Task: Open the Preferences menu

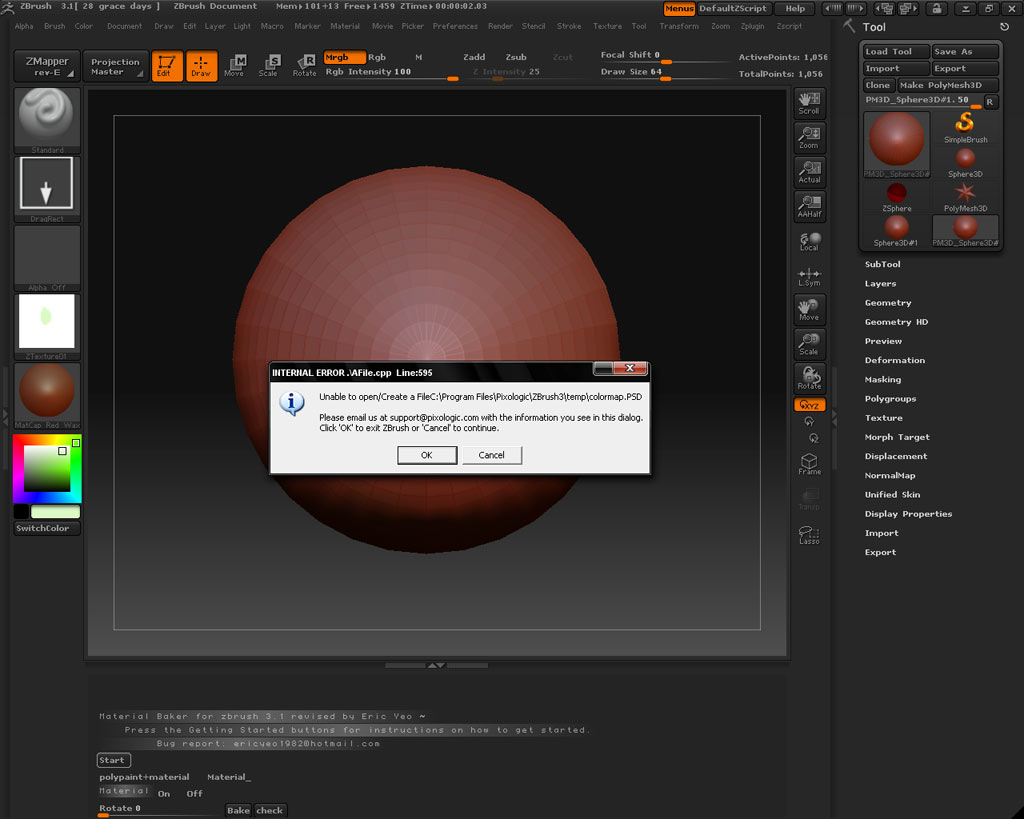Action: tap(455, 26)
